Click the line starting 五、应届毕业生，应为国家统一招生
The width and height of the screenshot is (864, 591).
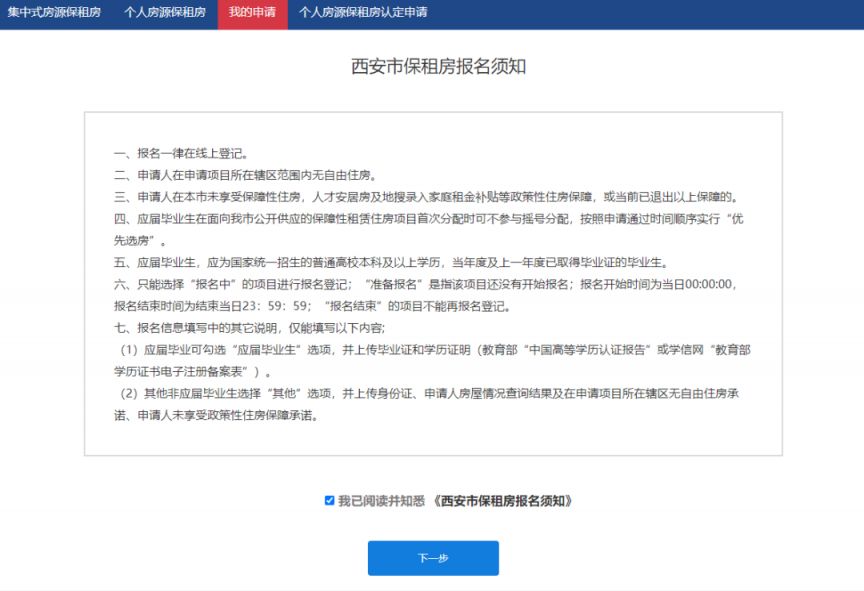tap(391, 263)
